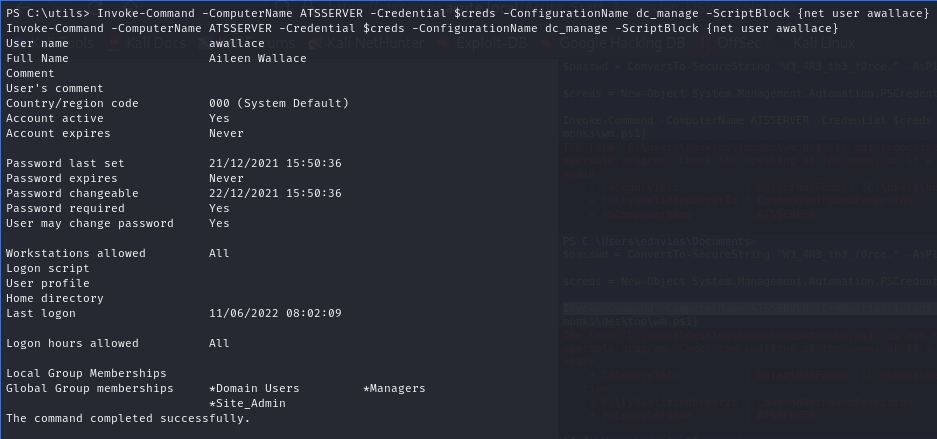The width and height of the screenshot is (937, 439).
Task: Click the *Managers group entry
Action: [394, 388]
